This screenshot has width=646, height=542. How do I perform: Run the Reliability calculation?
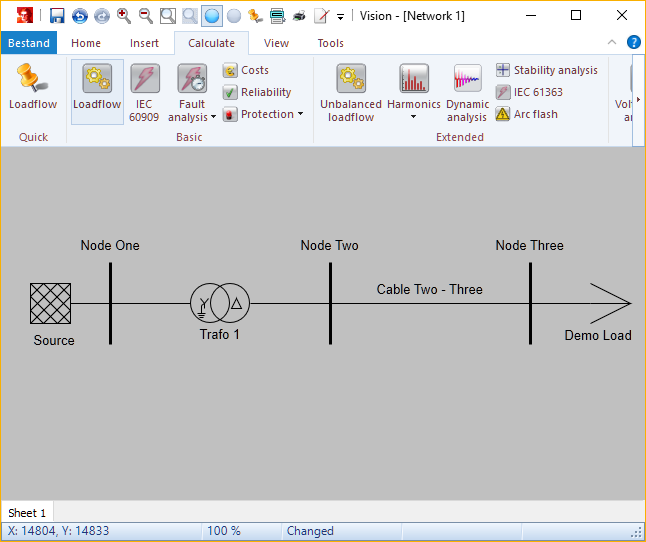(257, 92)
